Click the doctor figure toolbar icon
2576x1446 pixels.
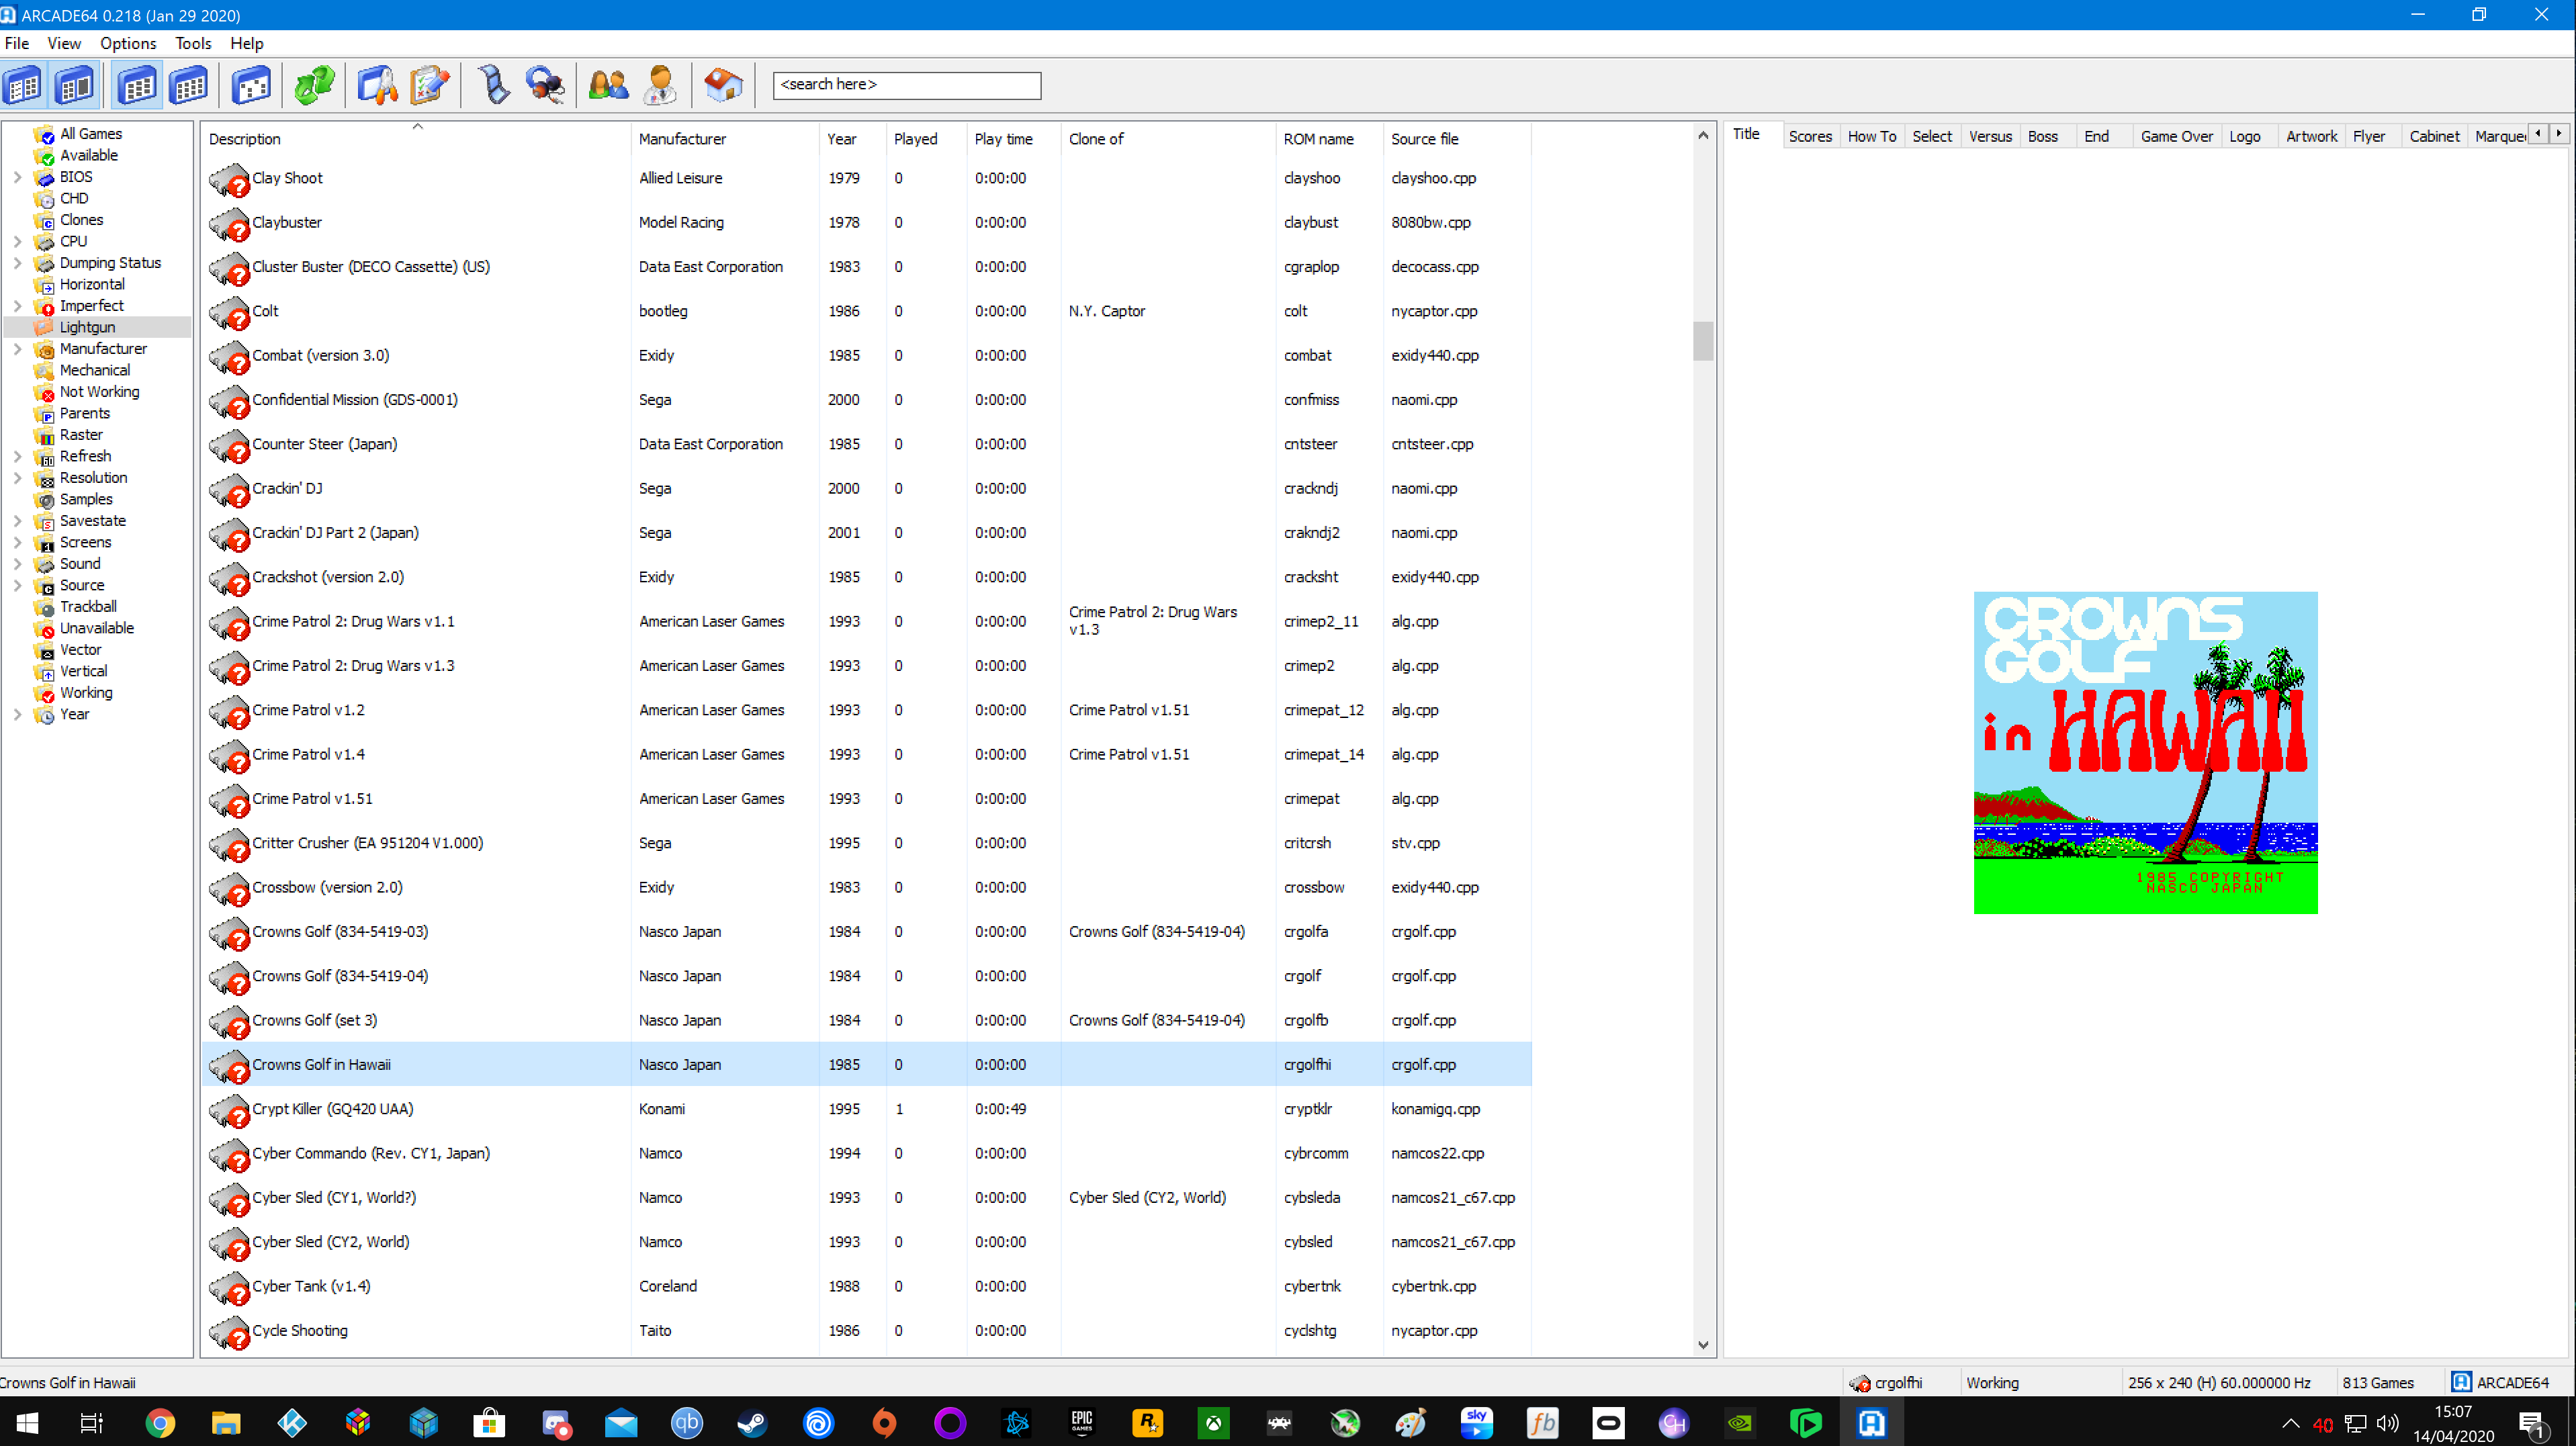click(x=660, y=85)
